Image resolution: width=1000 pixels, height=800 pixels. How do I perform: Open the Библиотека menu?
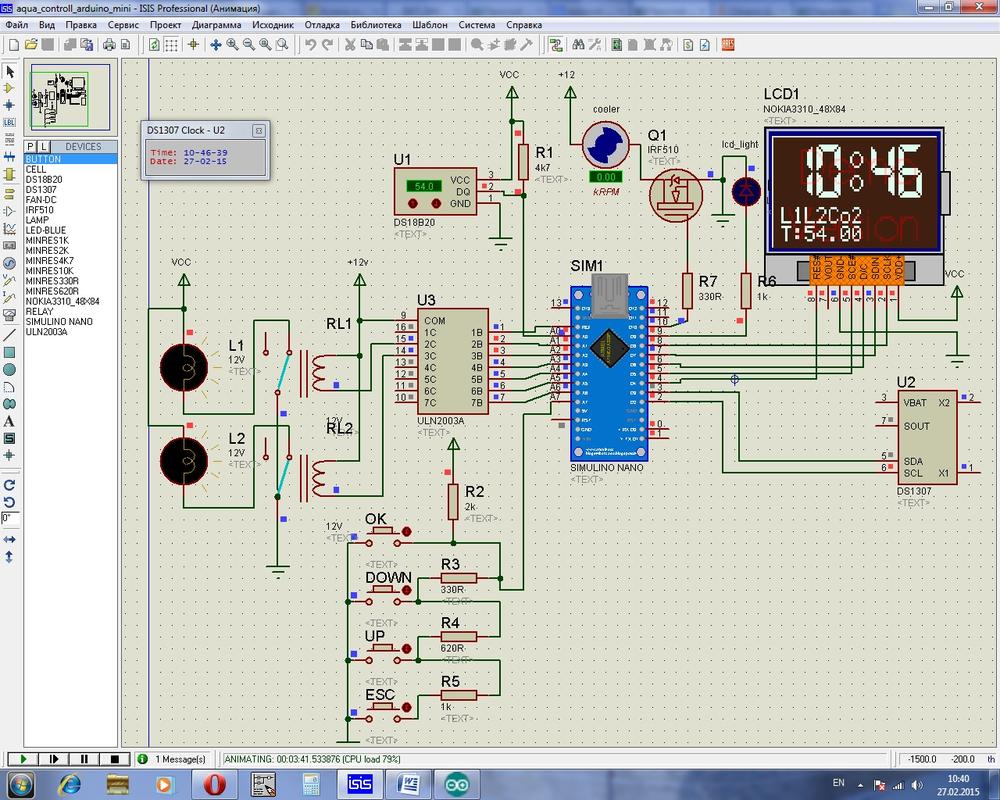click(377, 23)
